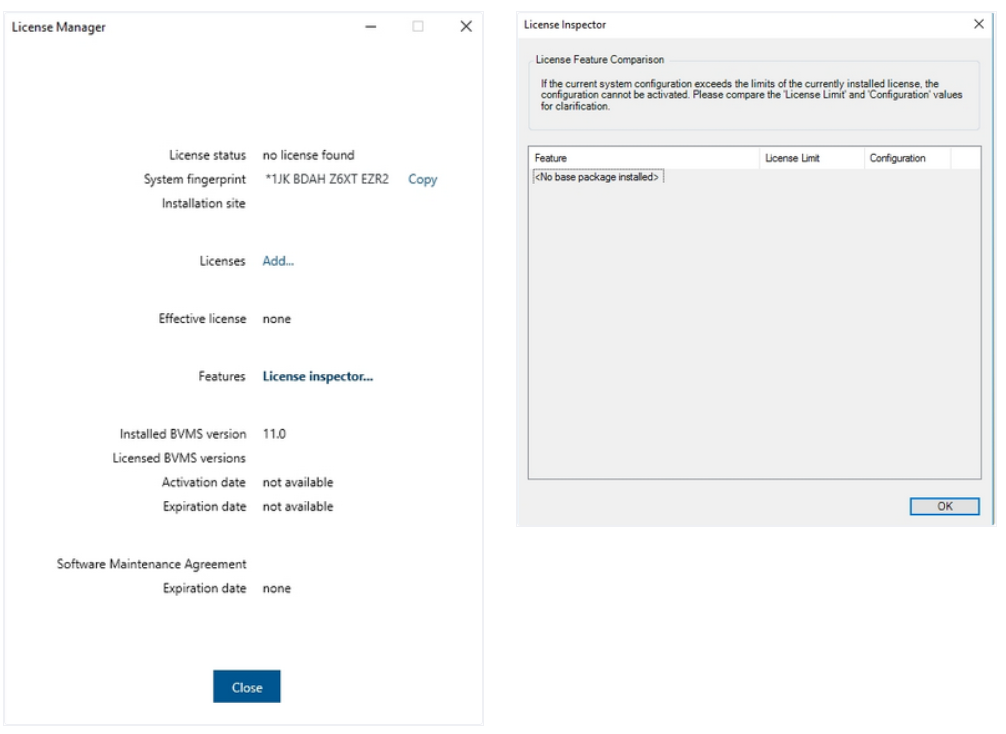This screenshot has width=1006, height=734.
Task: Click the Installed BVMS version label
Action: (x=183, y=434)
